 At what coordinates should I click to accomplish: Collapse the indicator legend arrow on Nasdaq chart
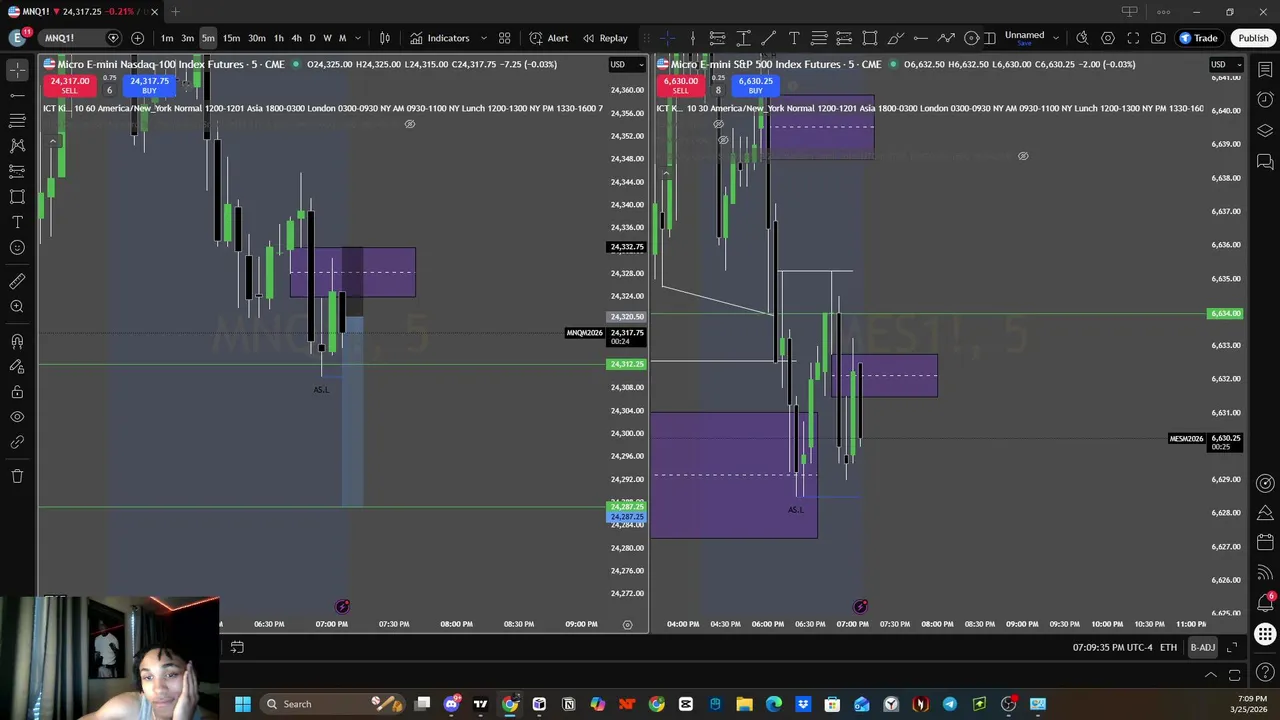coord(52,141)
